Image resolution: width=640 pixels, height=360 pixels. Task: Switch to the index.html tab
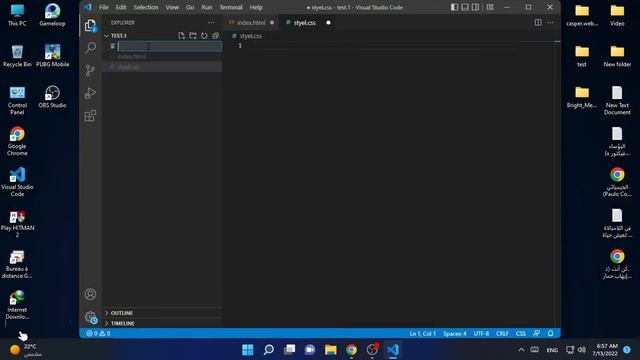[x=251, y=22]
